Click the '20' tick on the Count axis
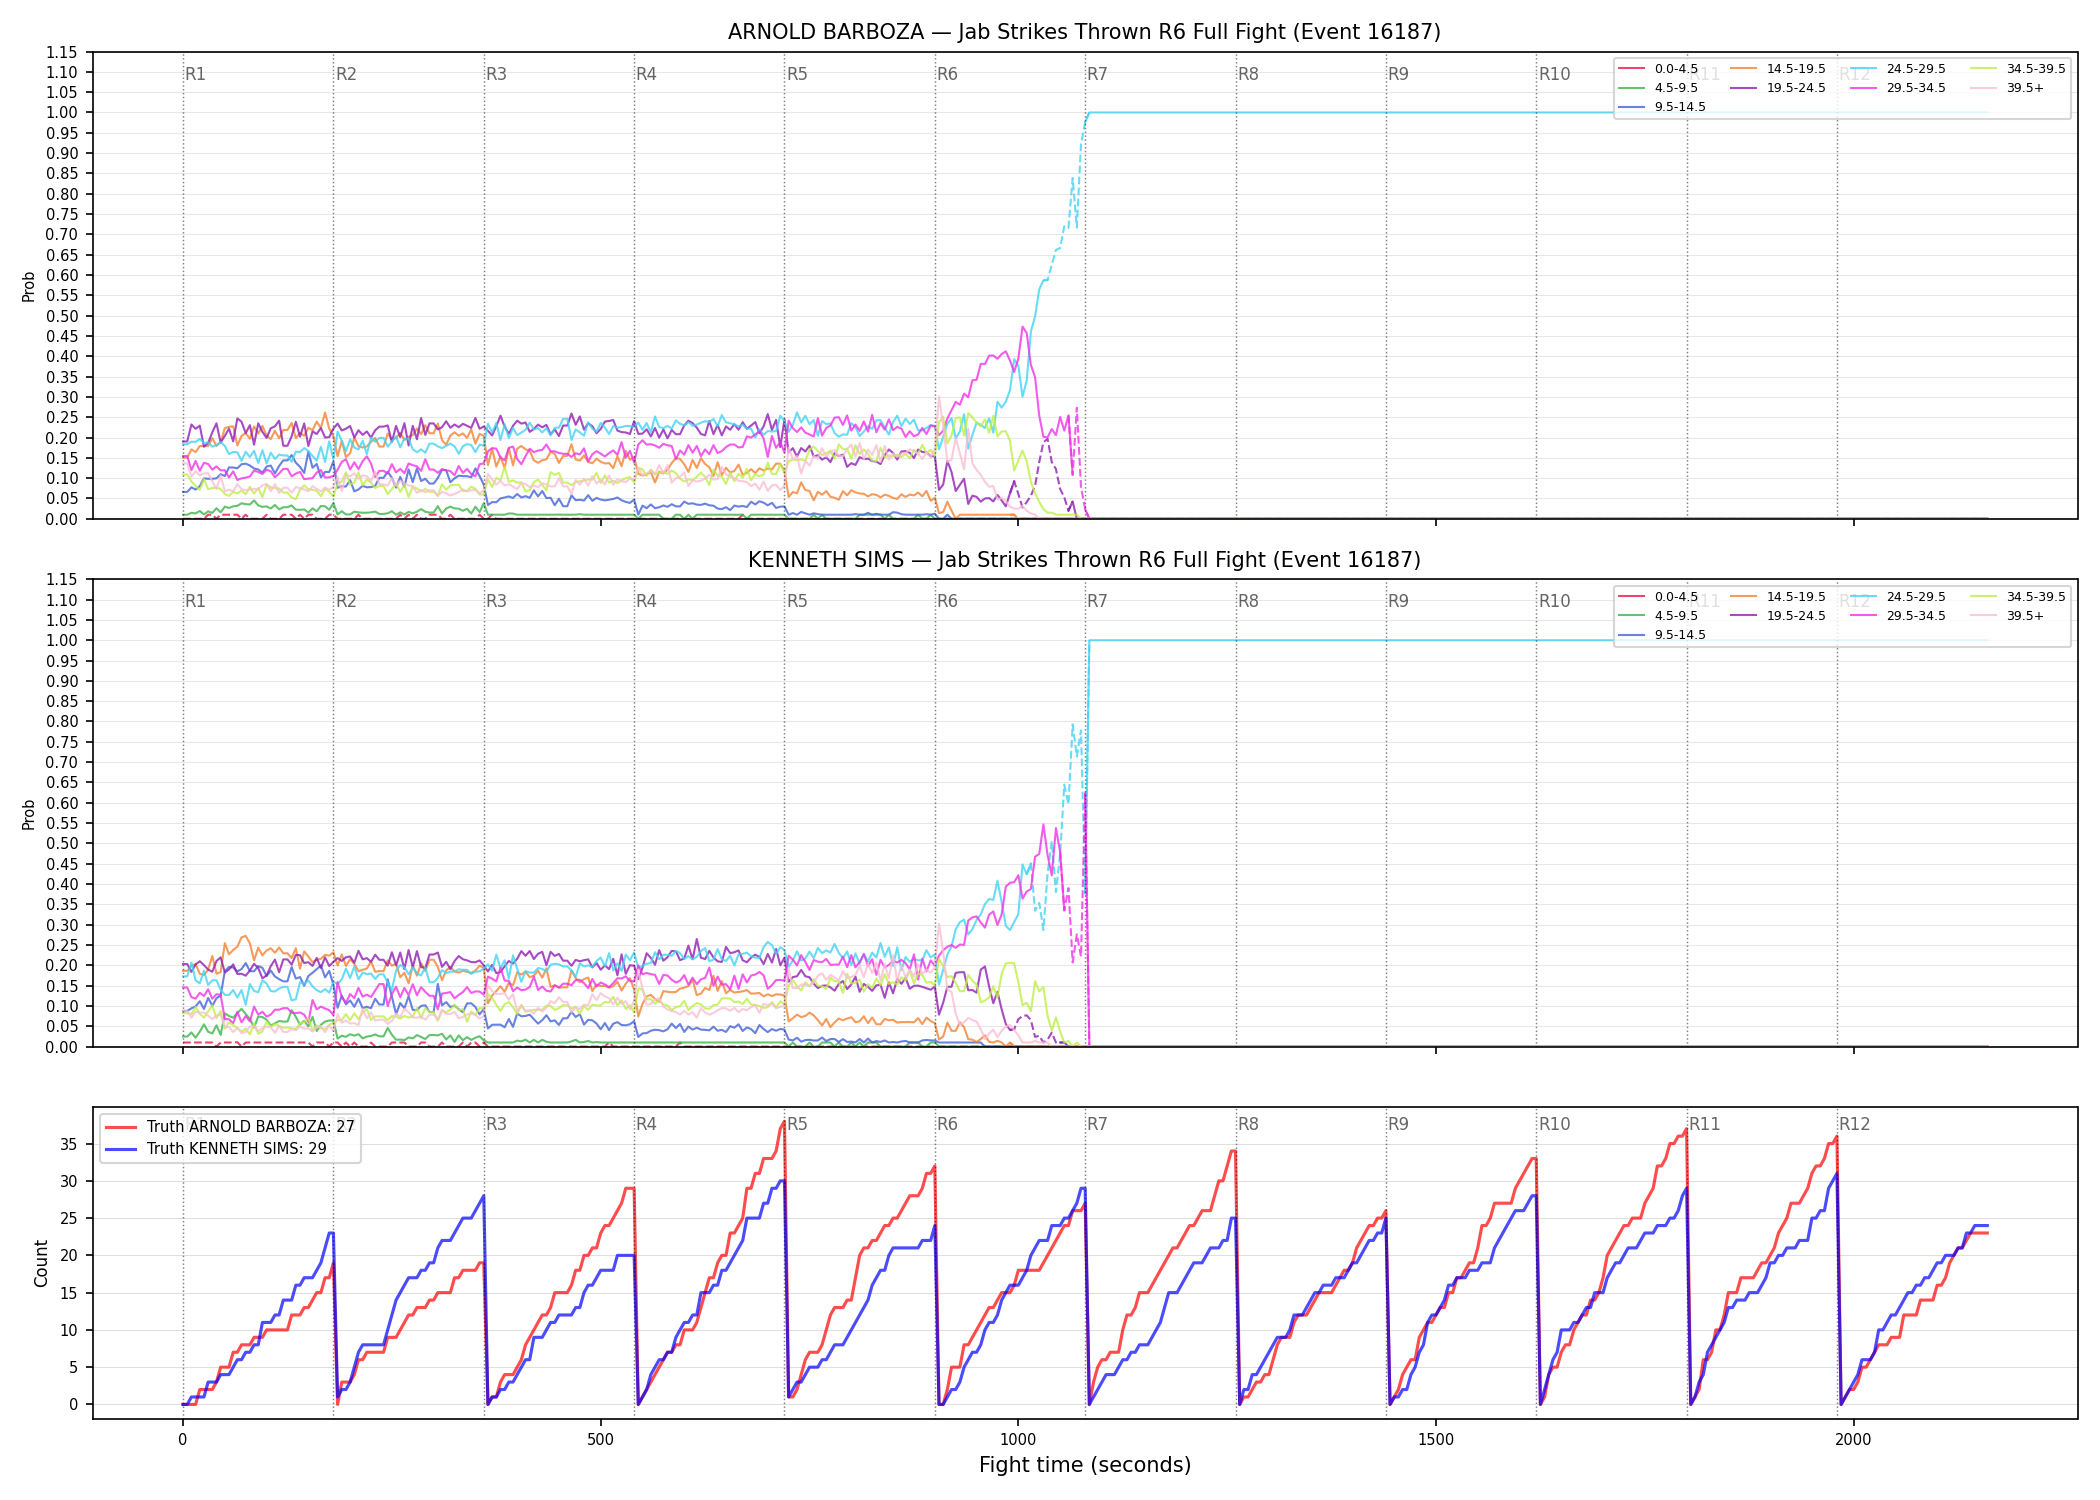This screenshot has height=1500, width=2100. point(69,1256)
